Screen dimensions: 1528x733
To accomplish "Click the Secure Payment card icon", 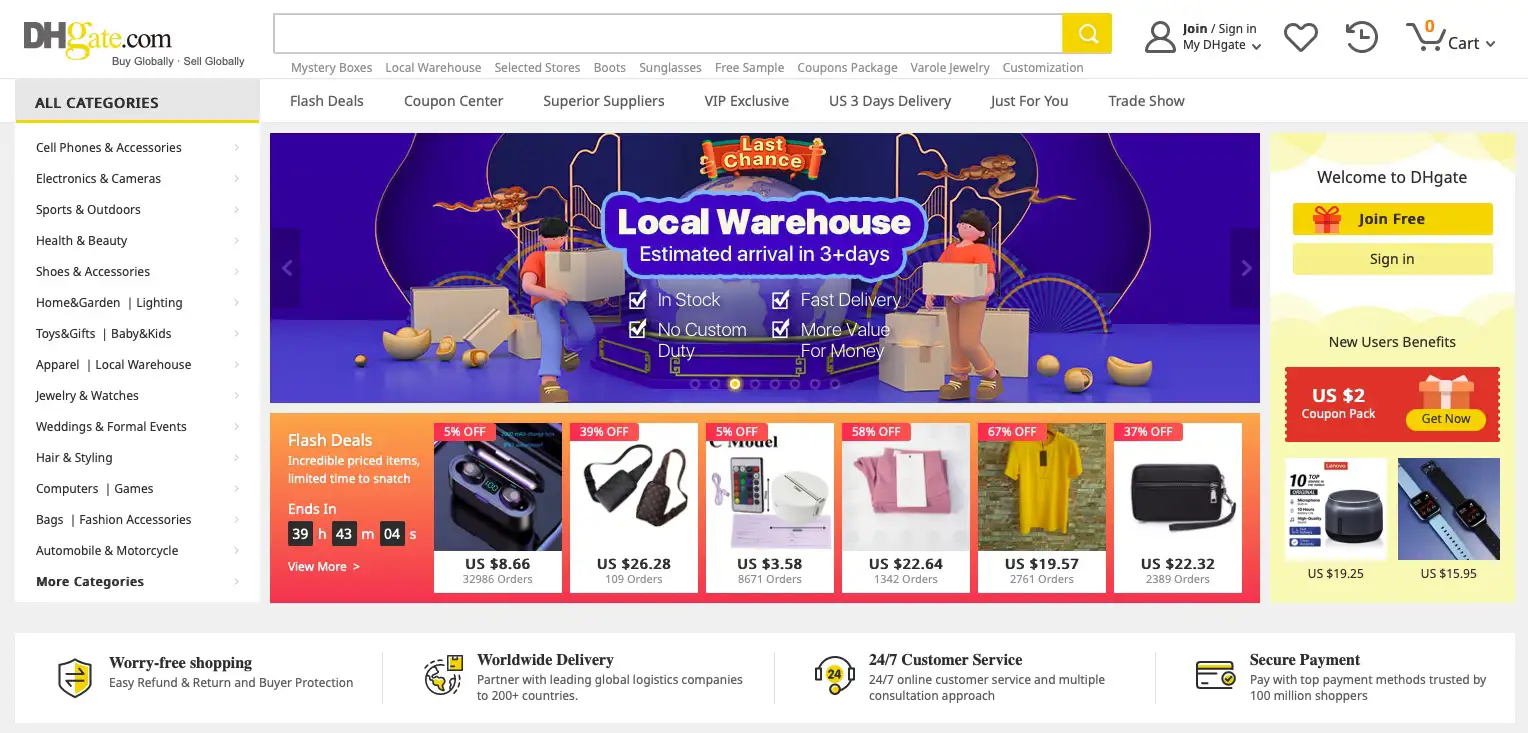I will [1216, 675].
